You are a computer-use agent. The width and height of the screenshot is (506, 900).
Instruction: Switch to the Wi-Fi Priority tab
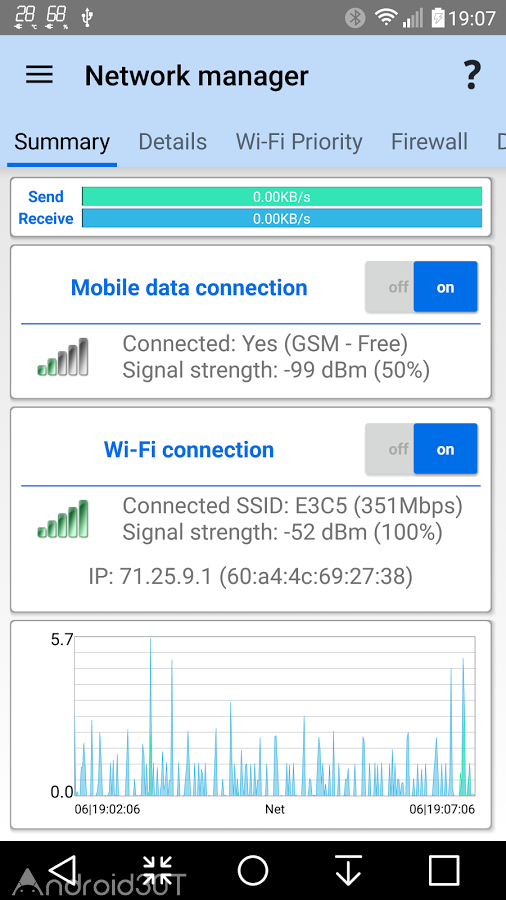pos(299,142)
